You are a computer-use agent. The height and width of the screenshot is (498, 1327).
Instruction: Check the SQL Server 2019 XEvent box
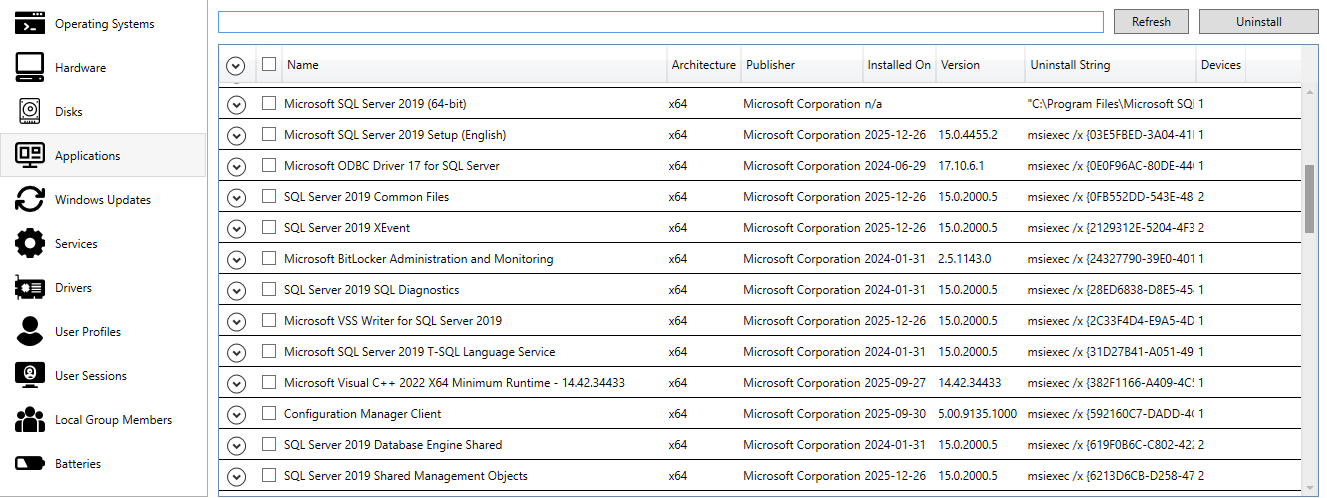269,227
